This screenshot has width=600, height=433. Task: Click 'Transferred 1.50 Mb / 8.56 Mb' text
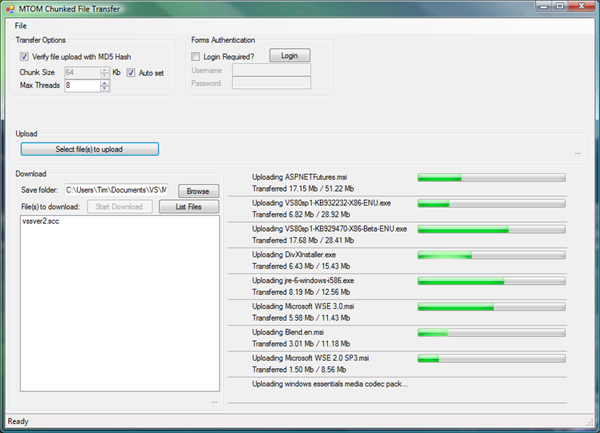[x=299, y=370]
